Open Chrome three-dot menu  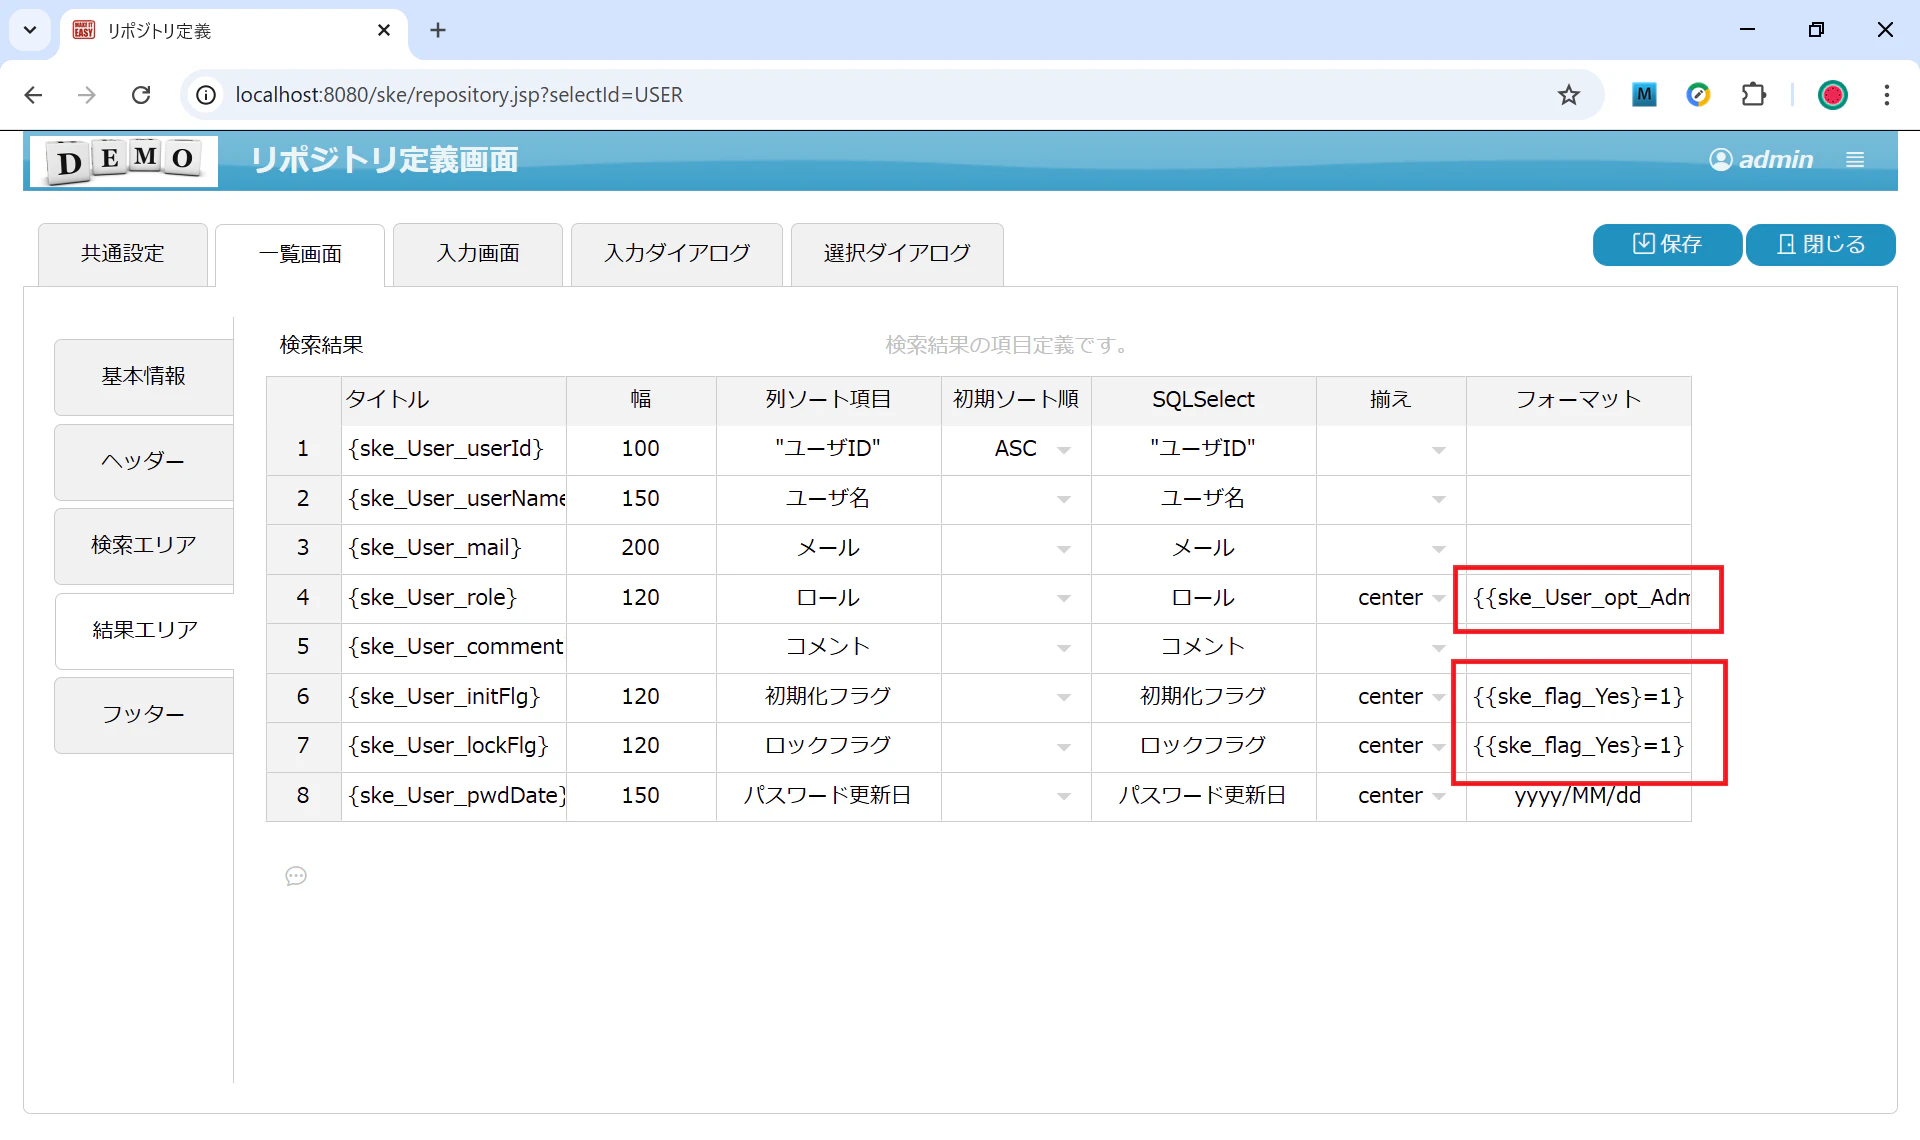[x=1886, y=95]
